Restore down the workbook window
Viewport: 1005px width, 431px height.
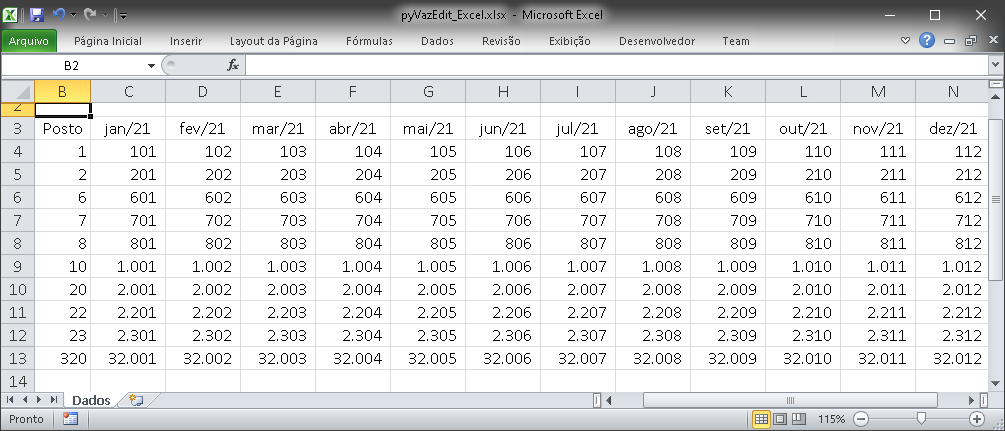pos(970,41)
